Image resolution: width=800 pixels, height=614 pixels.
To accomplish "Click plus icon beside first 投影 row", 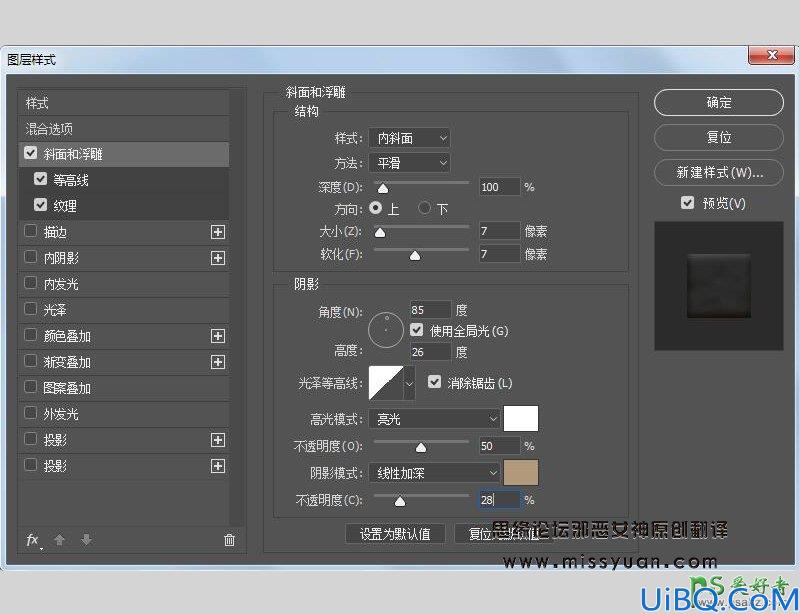I will click(x=218, y=440).
